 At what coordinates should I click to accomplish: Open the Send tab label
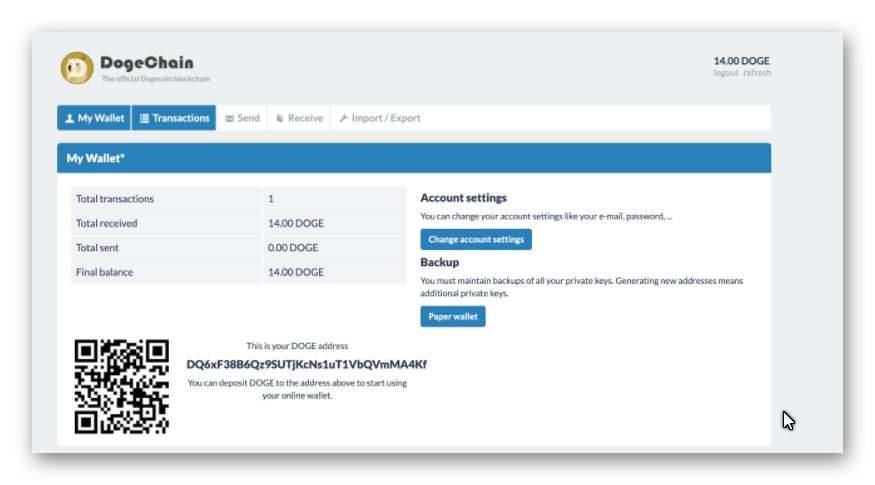248,118
